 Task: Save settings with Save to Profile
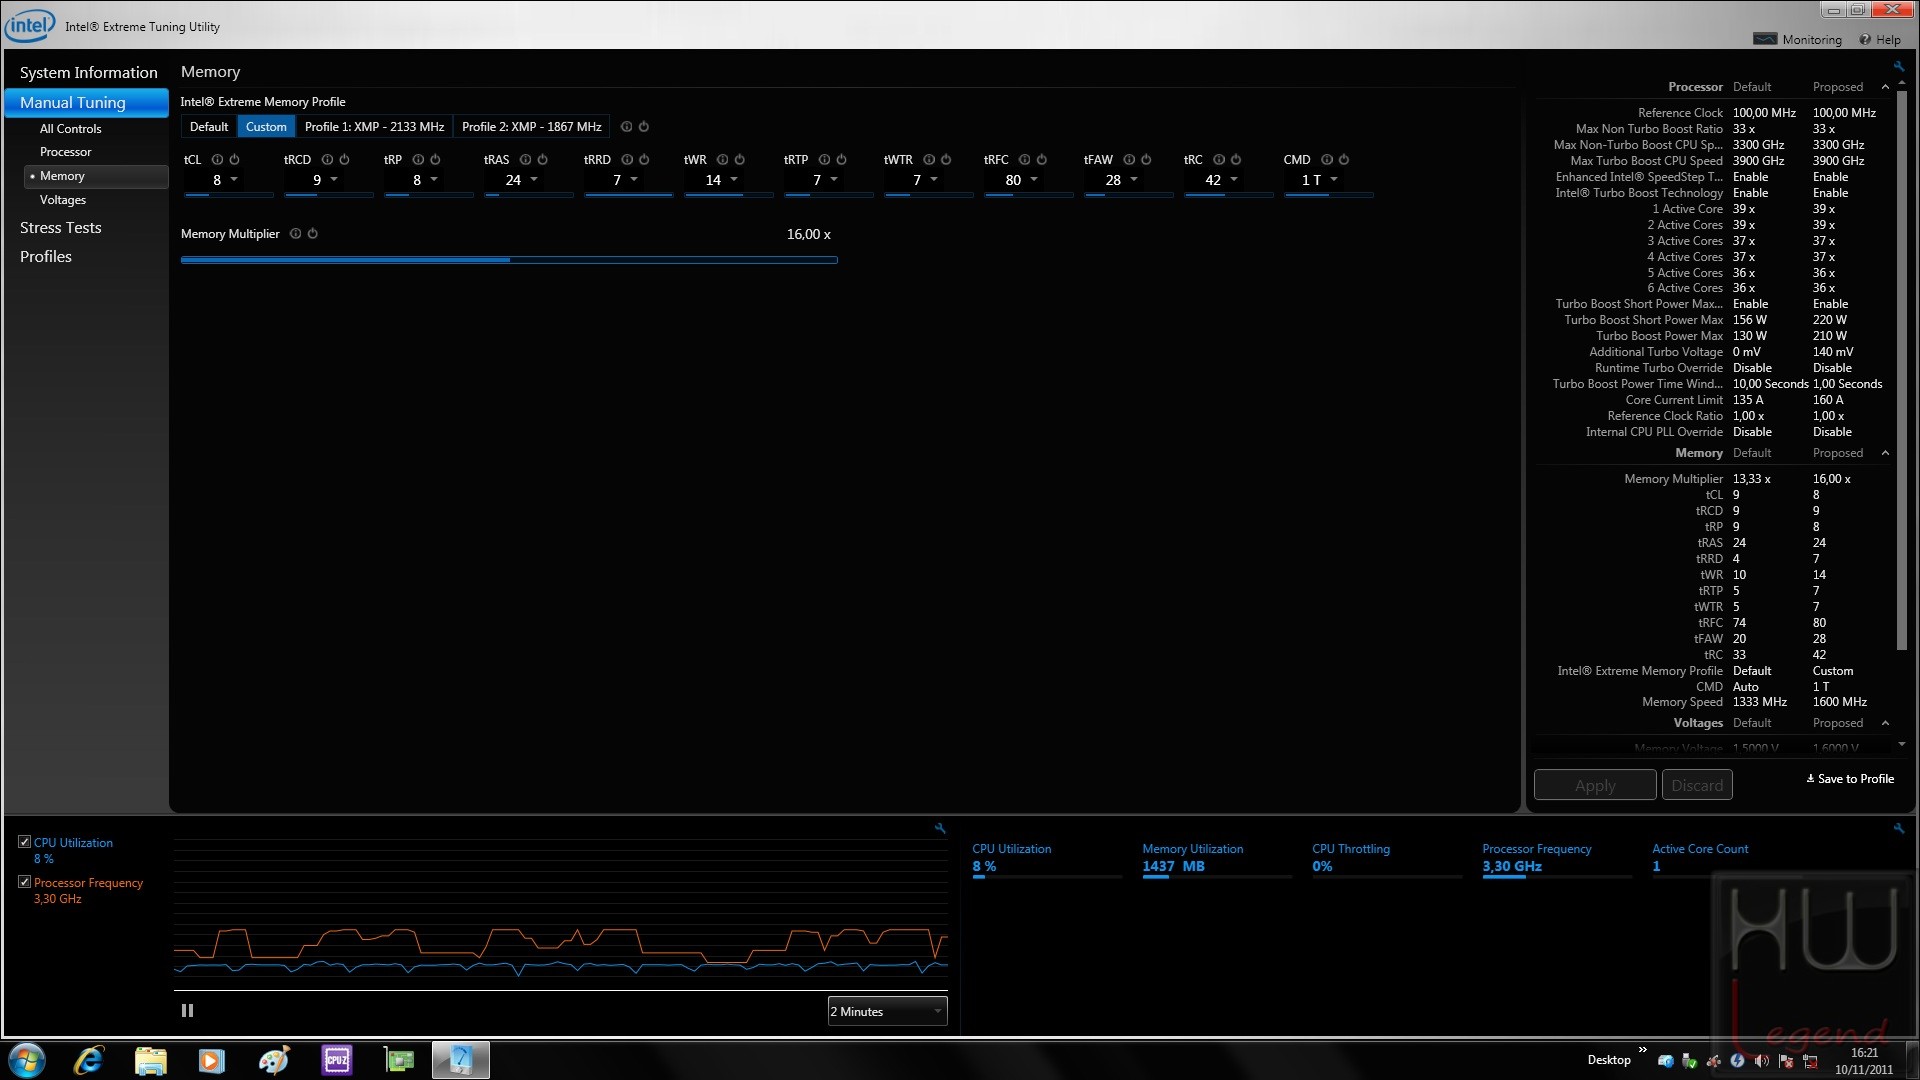pyautogui.click(x=1850, y=779)
